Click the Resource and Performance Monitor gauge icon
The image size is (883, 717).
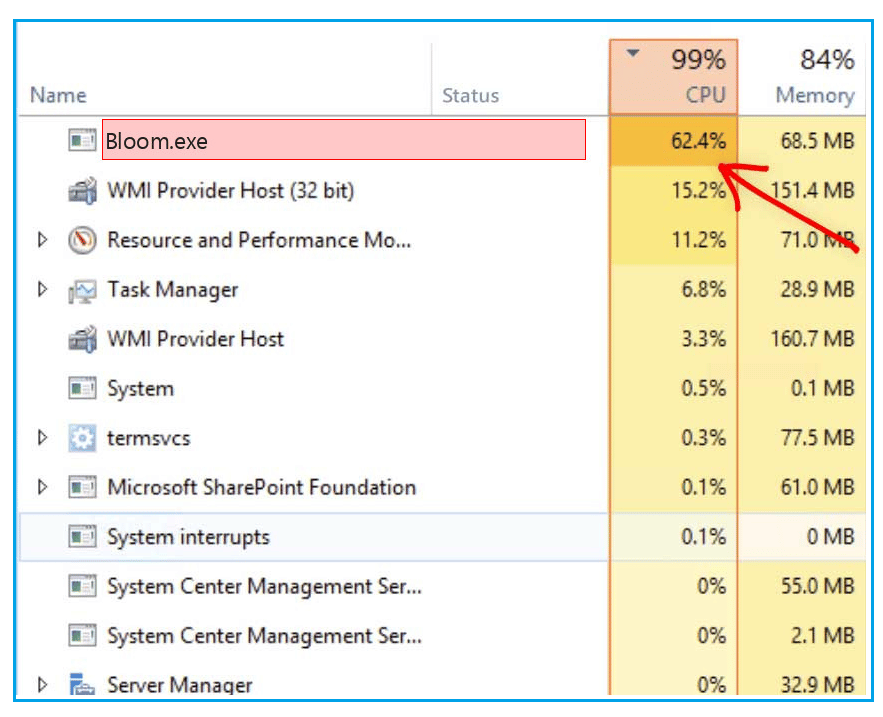(x=82, y=239)
